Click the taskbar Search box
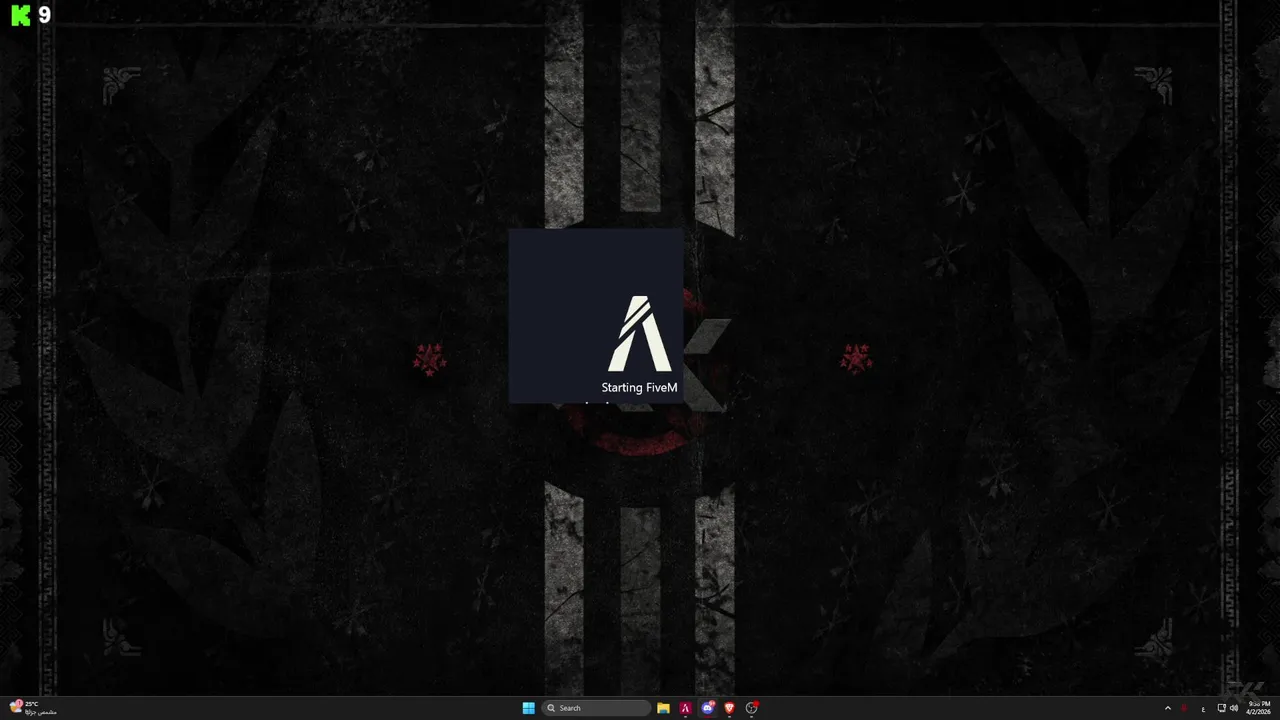 [x=596, y=708]
